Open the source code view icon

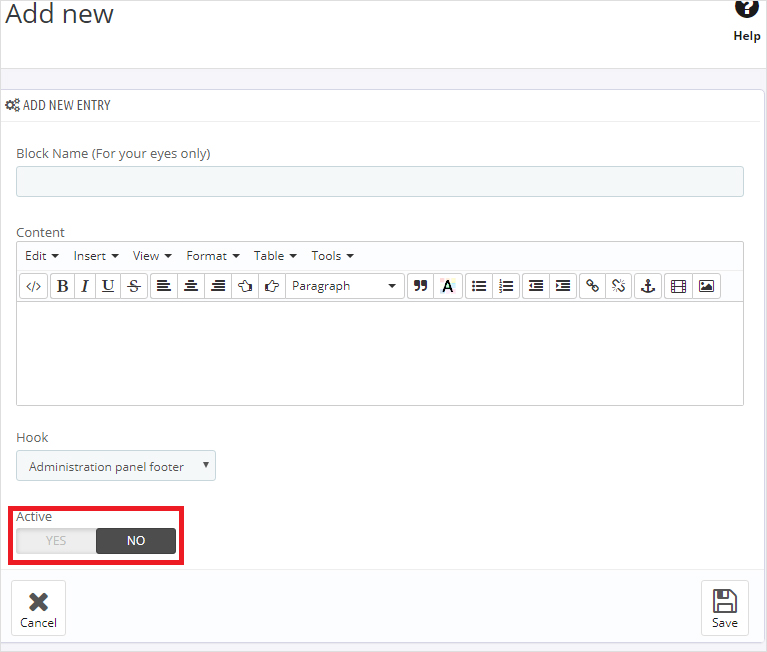pos(33,286)
